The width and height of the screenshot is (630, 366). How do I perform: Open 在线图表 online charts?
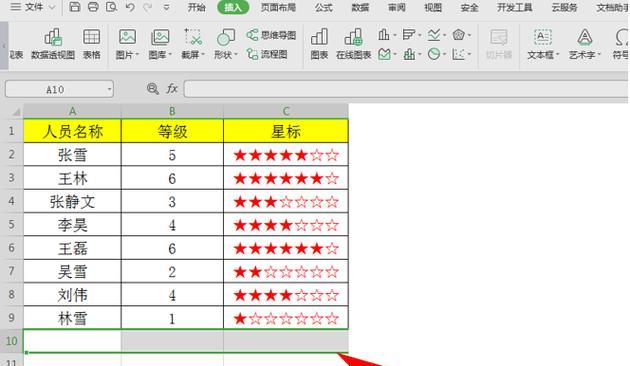click(x=354, y=44)
